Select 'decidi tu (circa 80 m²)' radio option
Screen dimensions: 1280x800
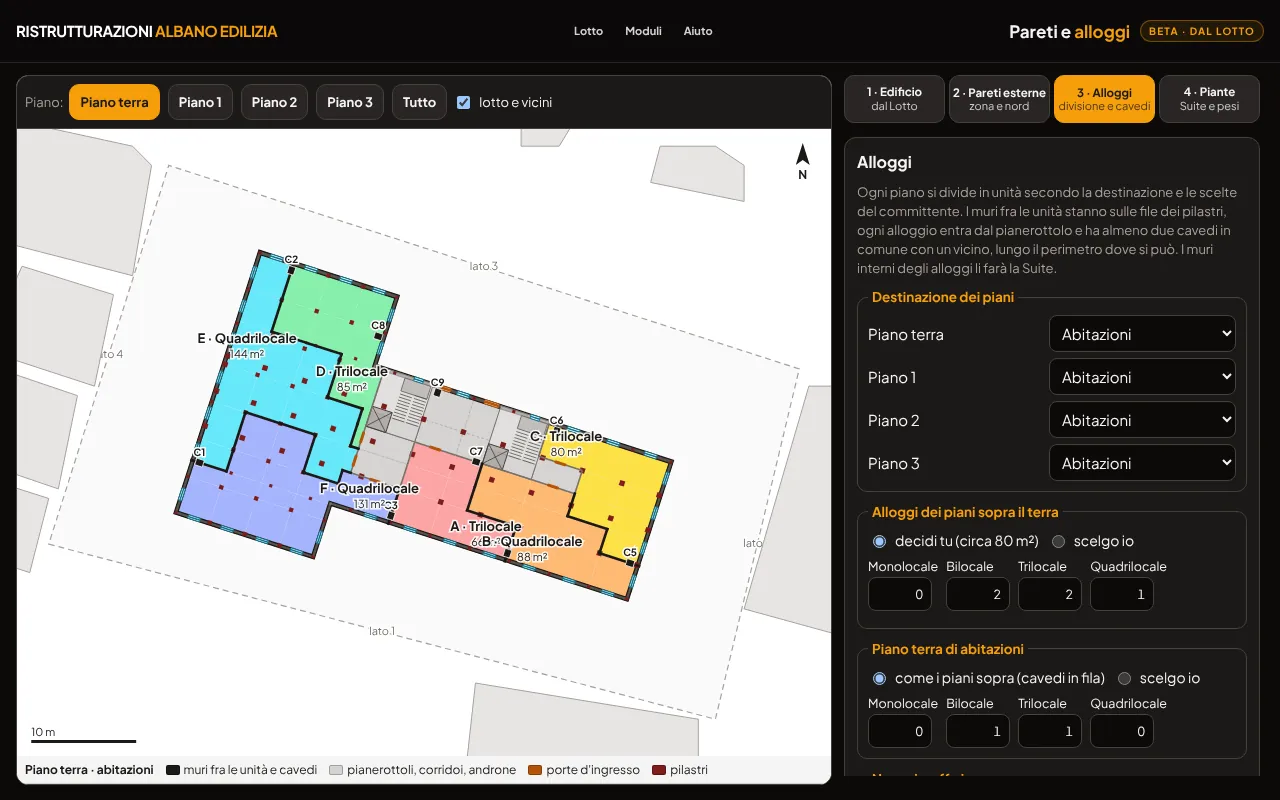[880, 541]
